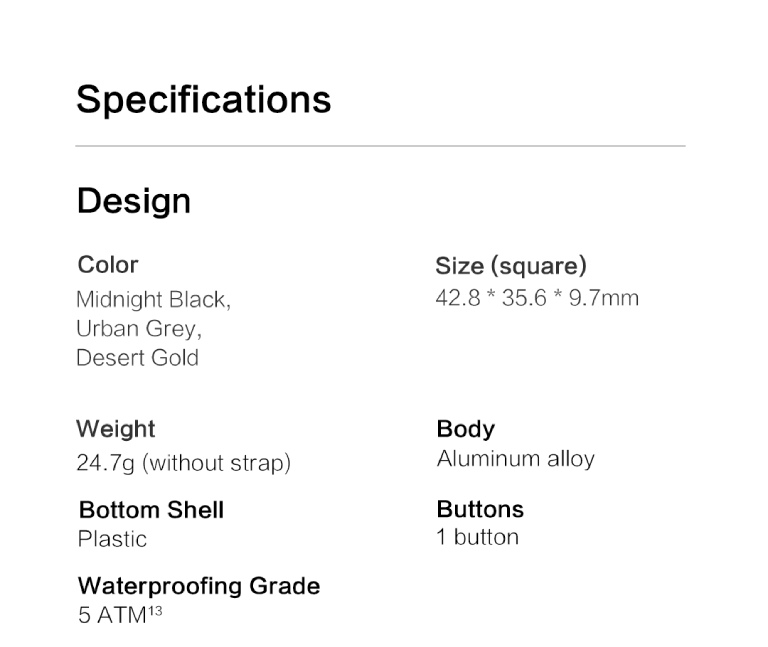The image size is (768, 647).
Task: Click the 1 button value text
Action: (x=478, y=537)
